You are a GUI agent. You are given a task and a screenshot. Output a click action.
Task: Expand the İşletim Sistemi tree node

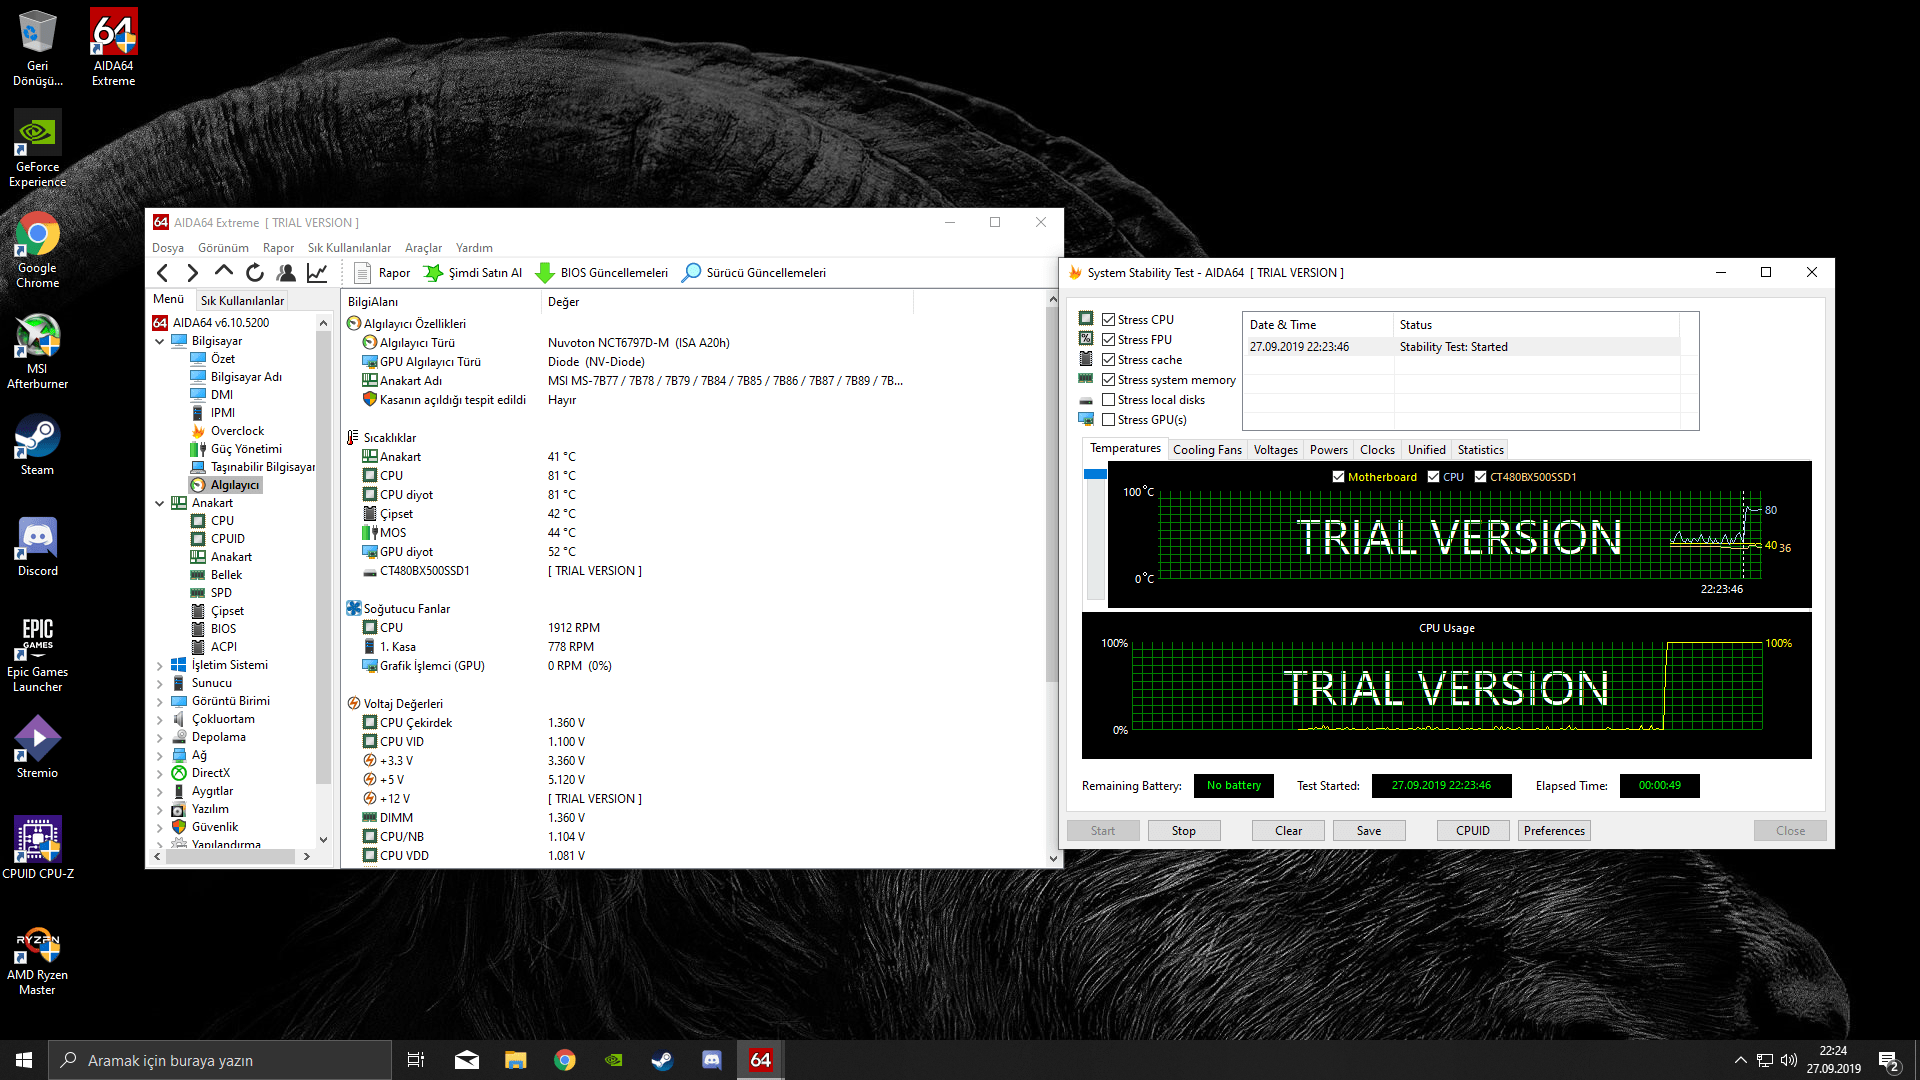pos(160,665)
